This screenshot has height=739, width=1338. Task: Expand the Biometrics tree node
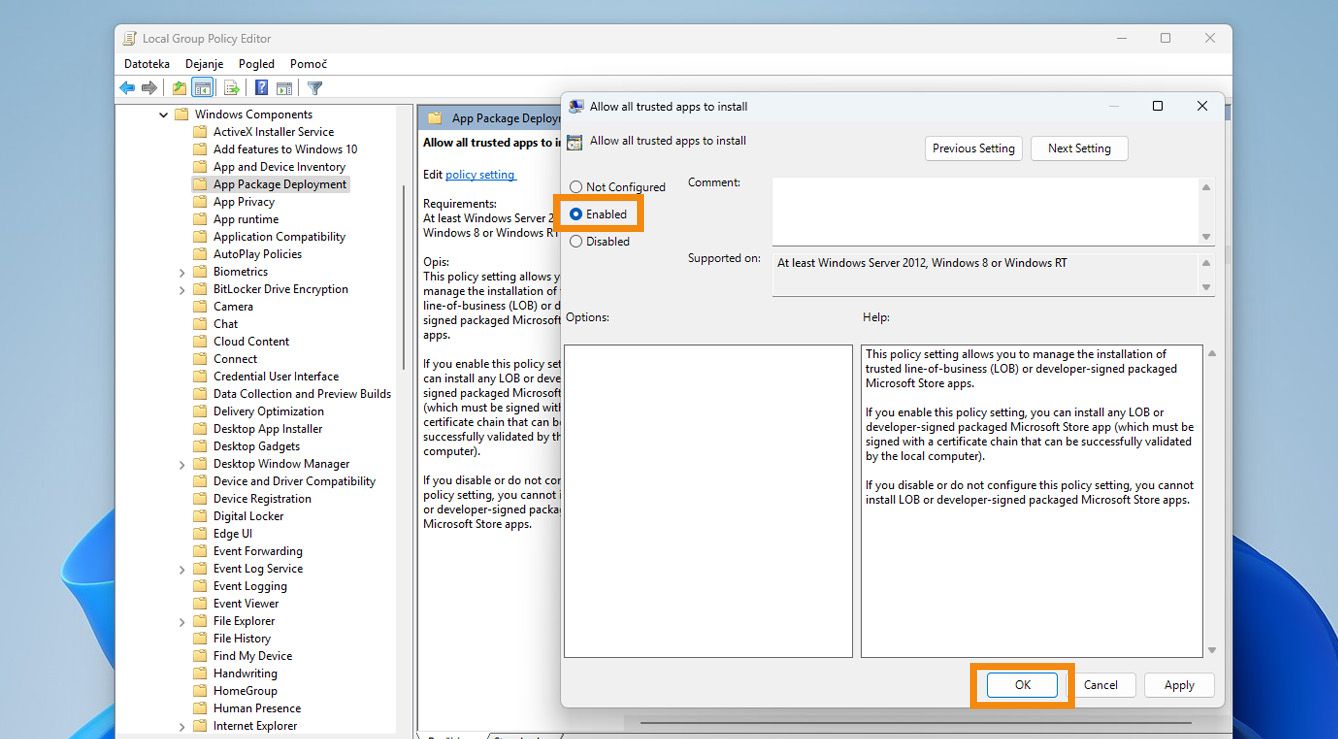[182, 272]
